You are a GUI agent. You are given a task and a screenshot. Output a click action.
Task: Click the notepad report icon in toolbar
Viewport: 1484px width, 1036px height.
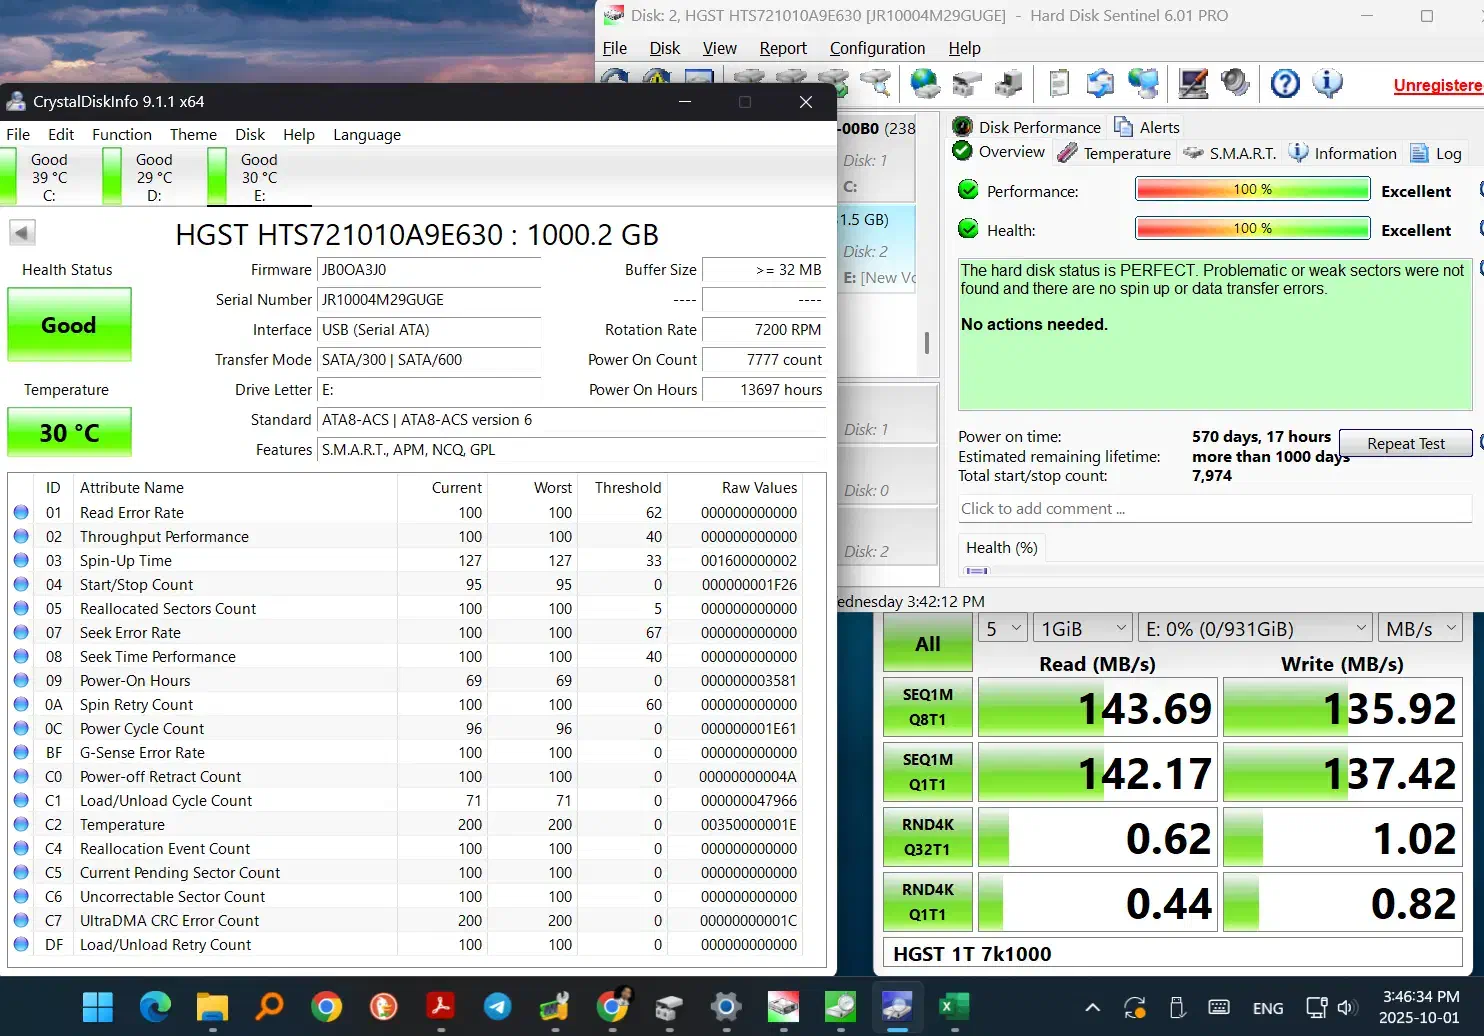[1059, 83]
